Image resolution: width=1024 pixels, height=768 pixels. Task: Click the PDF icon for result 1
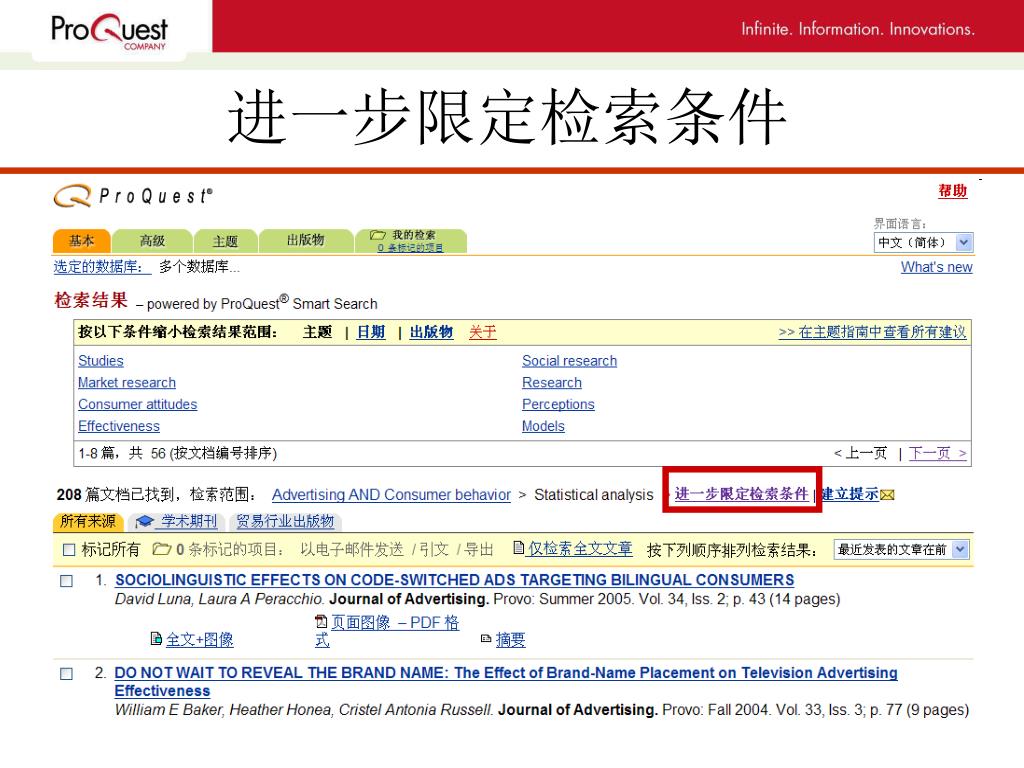click(321, 622)
